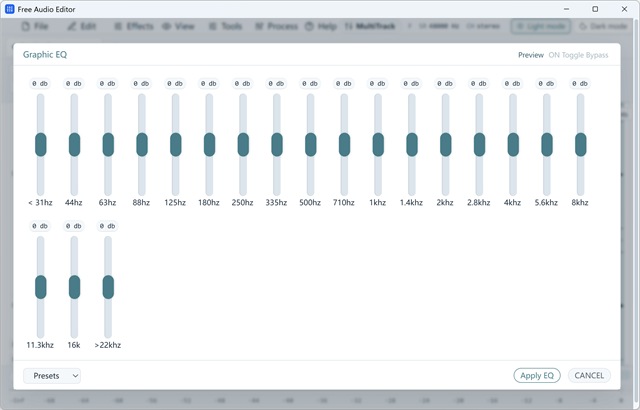Click the 0 db value above 16k
Image resolution: width=640 pixels, height=410 pixels.
coord(74,226)
